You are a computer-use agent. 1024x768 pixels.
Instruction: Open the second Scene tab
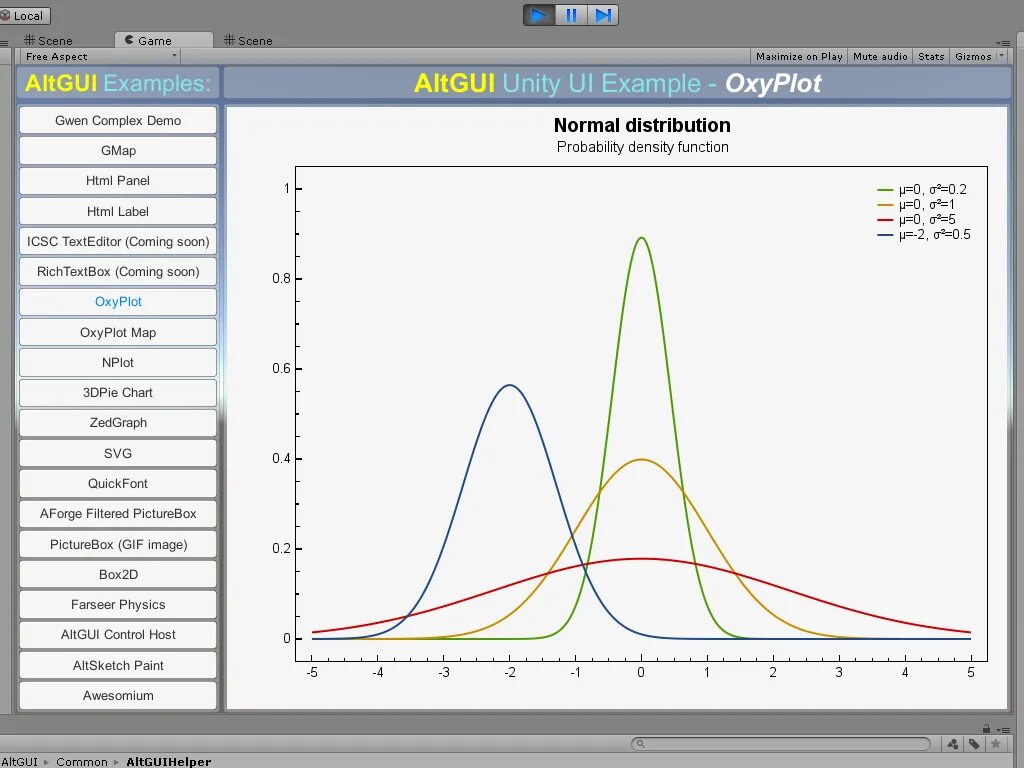248,40
